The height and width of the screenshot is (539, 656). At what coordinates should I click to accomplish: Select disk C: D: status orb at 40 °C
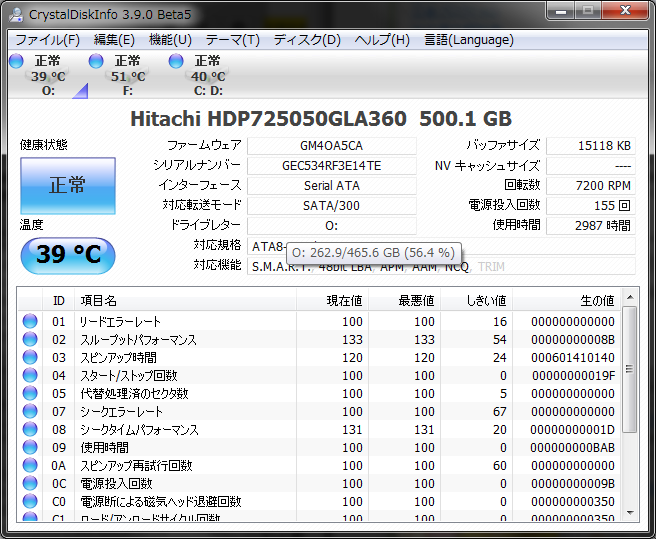pos(176,61)
